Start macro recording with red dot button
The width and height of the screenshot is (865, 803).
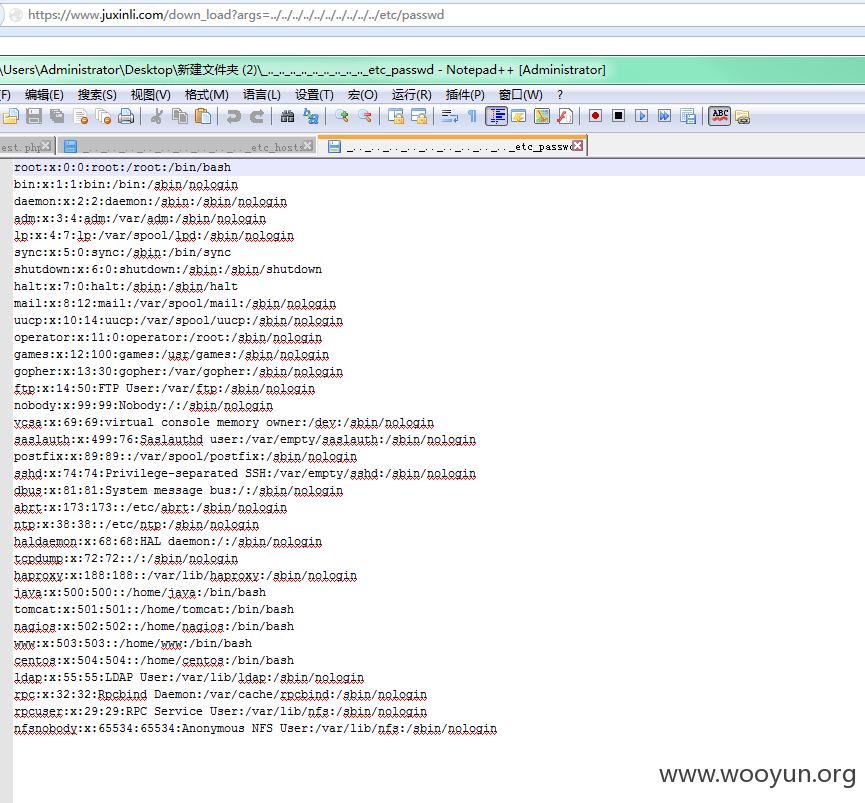pyautogui.click(x=595, y=116)
